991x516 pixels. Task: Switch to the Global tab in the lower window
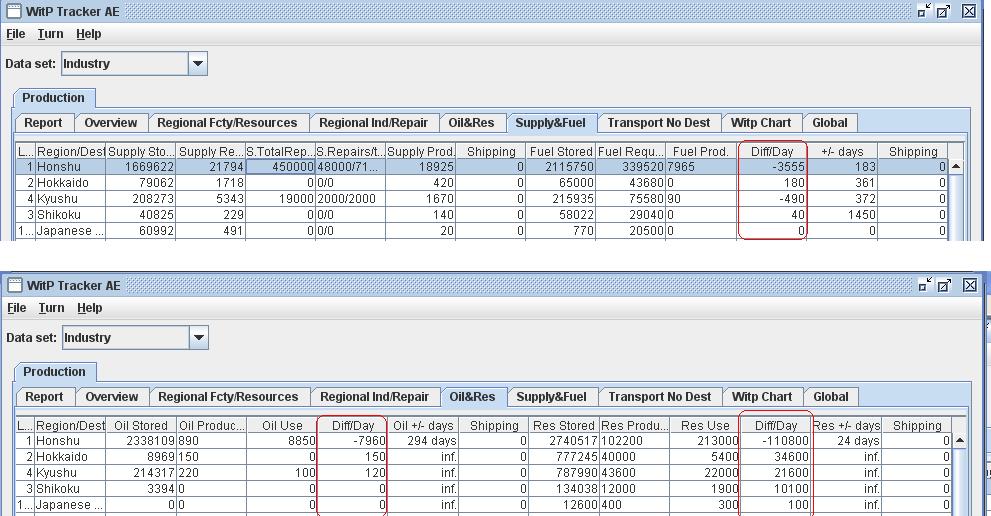(830, 396)
